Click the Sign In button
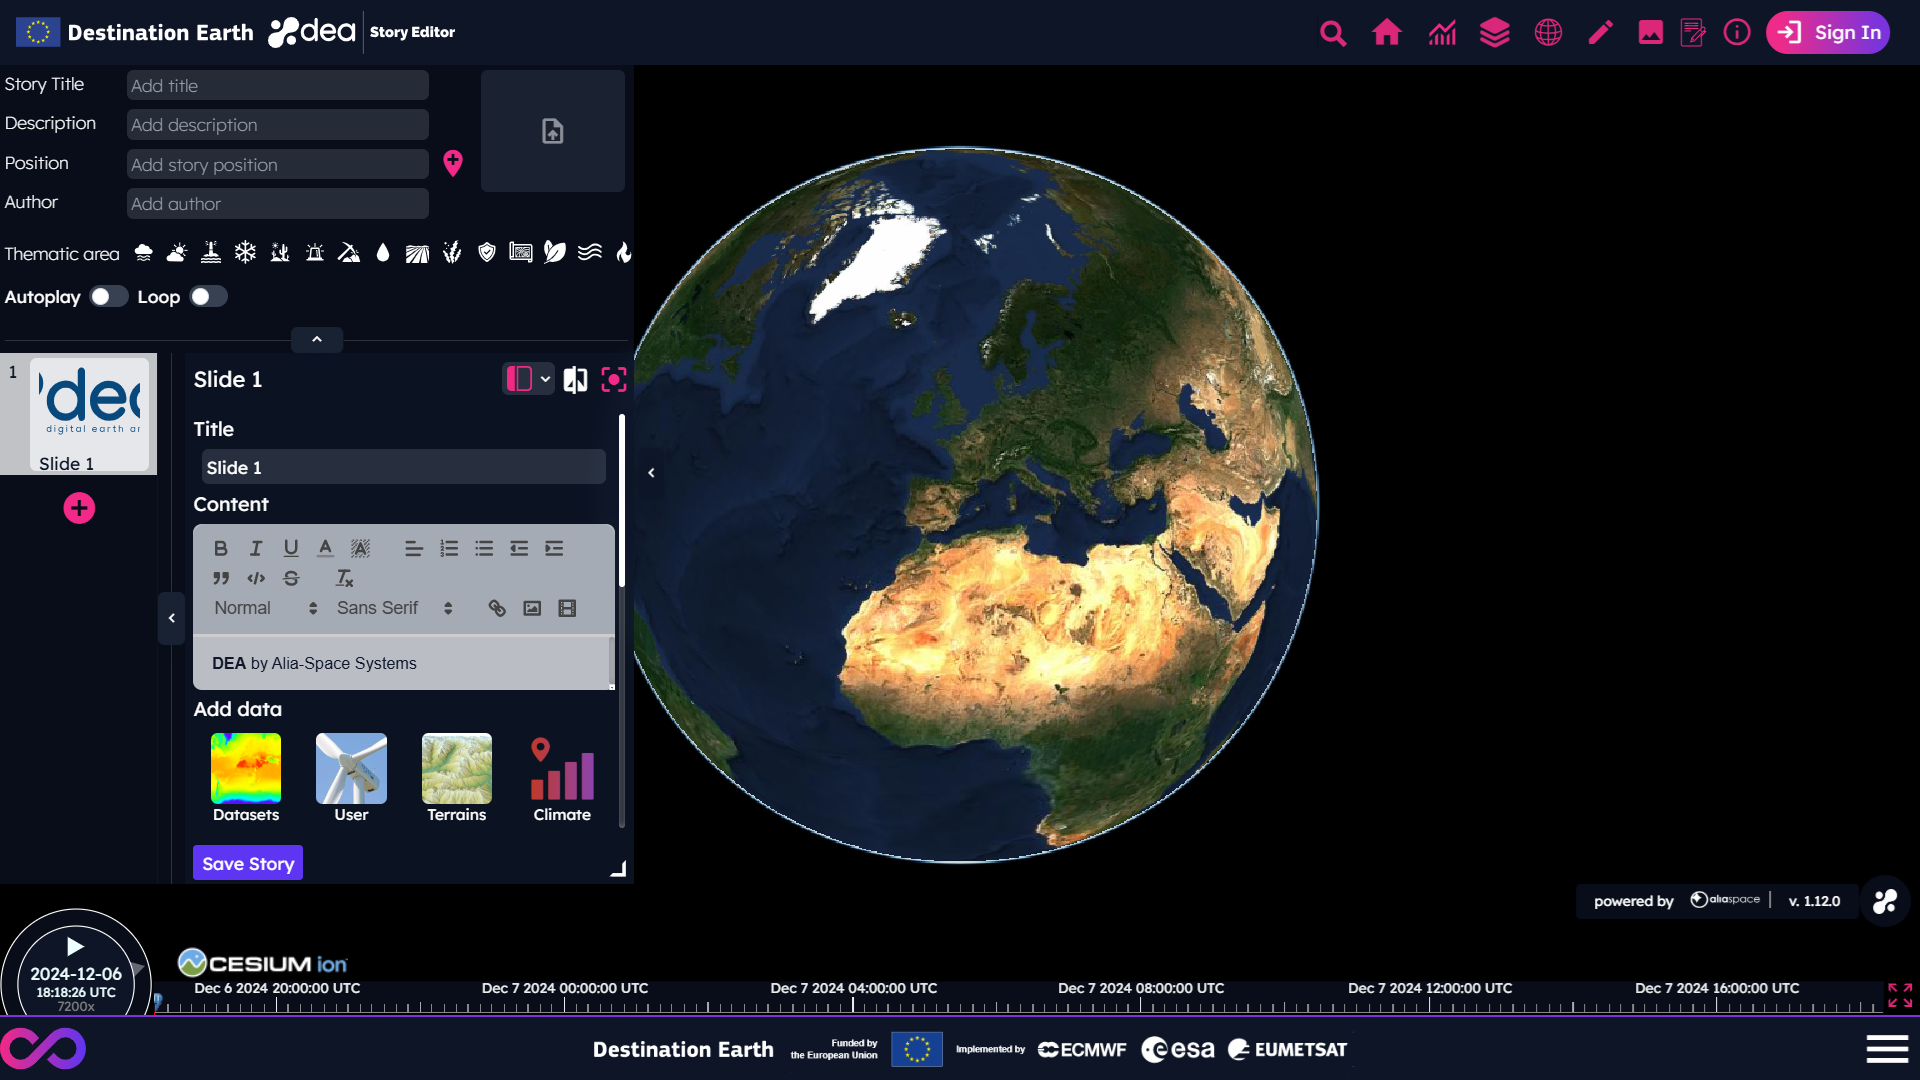 pos(1828,33)
